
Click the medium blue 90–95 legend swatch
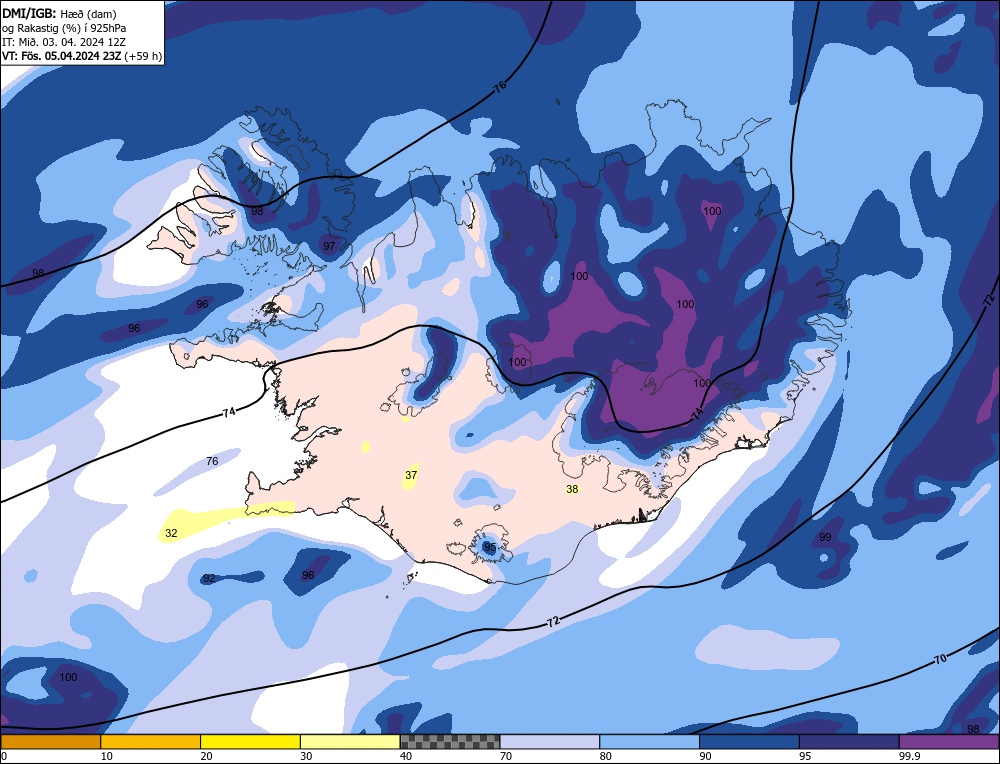(749, 742)
